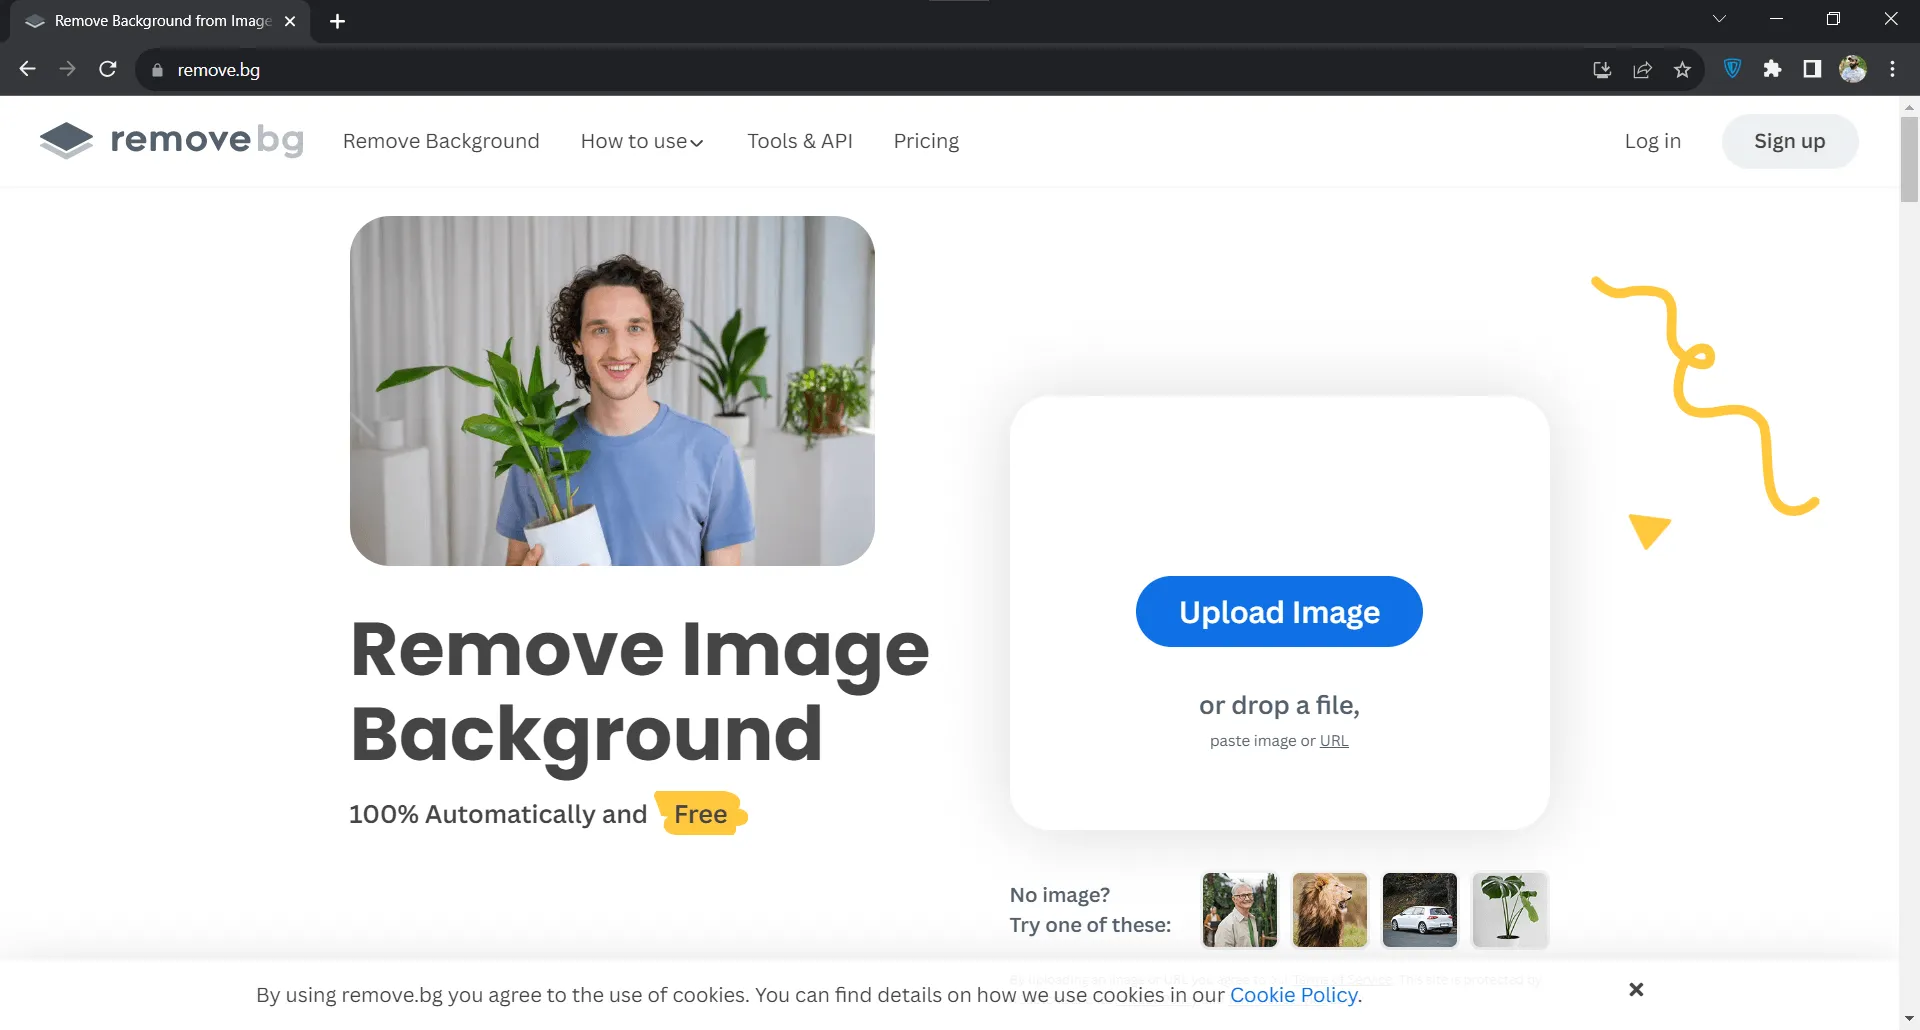Open the Extensions puzzle icon
Image resolution: width=1920 pixels, height=1030 pixels.
point(1772,69)
